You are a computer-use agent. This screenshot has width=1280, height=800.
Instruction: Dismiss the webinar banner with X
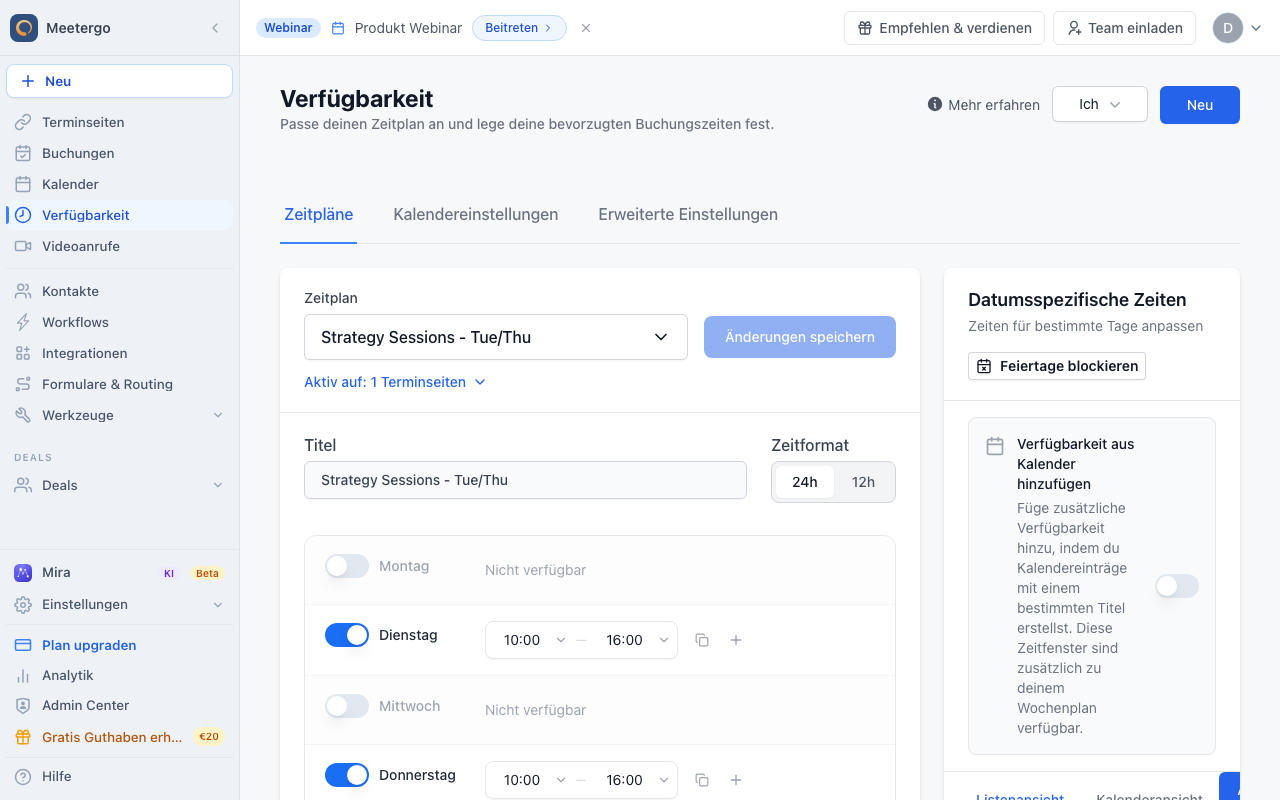(x=586, y=28)
